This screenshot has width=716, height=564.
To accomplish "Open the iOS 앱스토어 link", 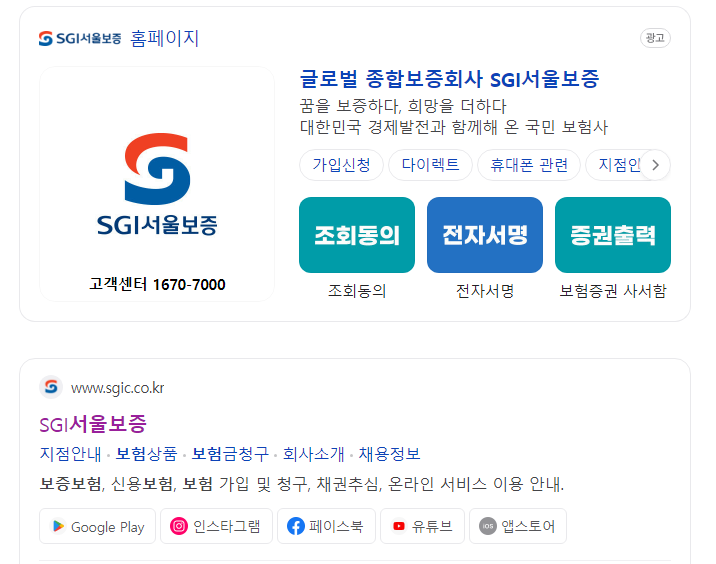I will point(518,526).
